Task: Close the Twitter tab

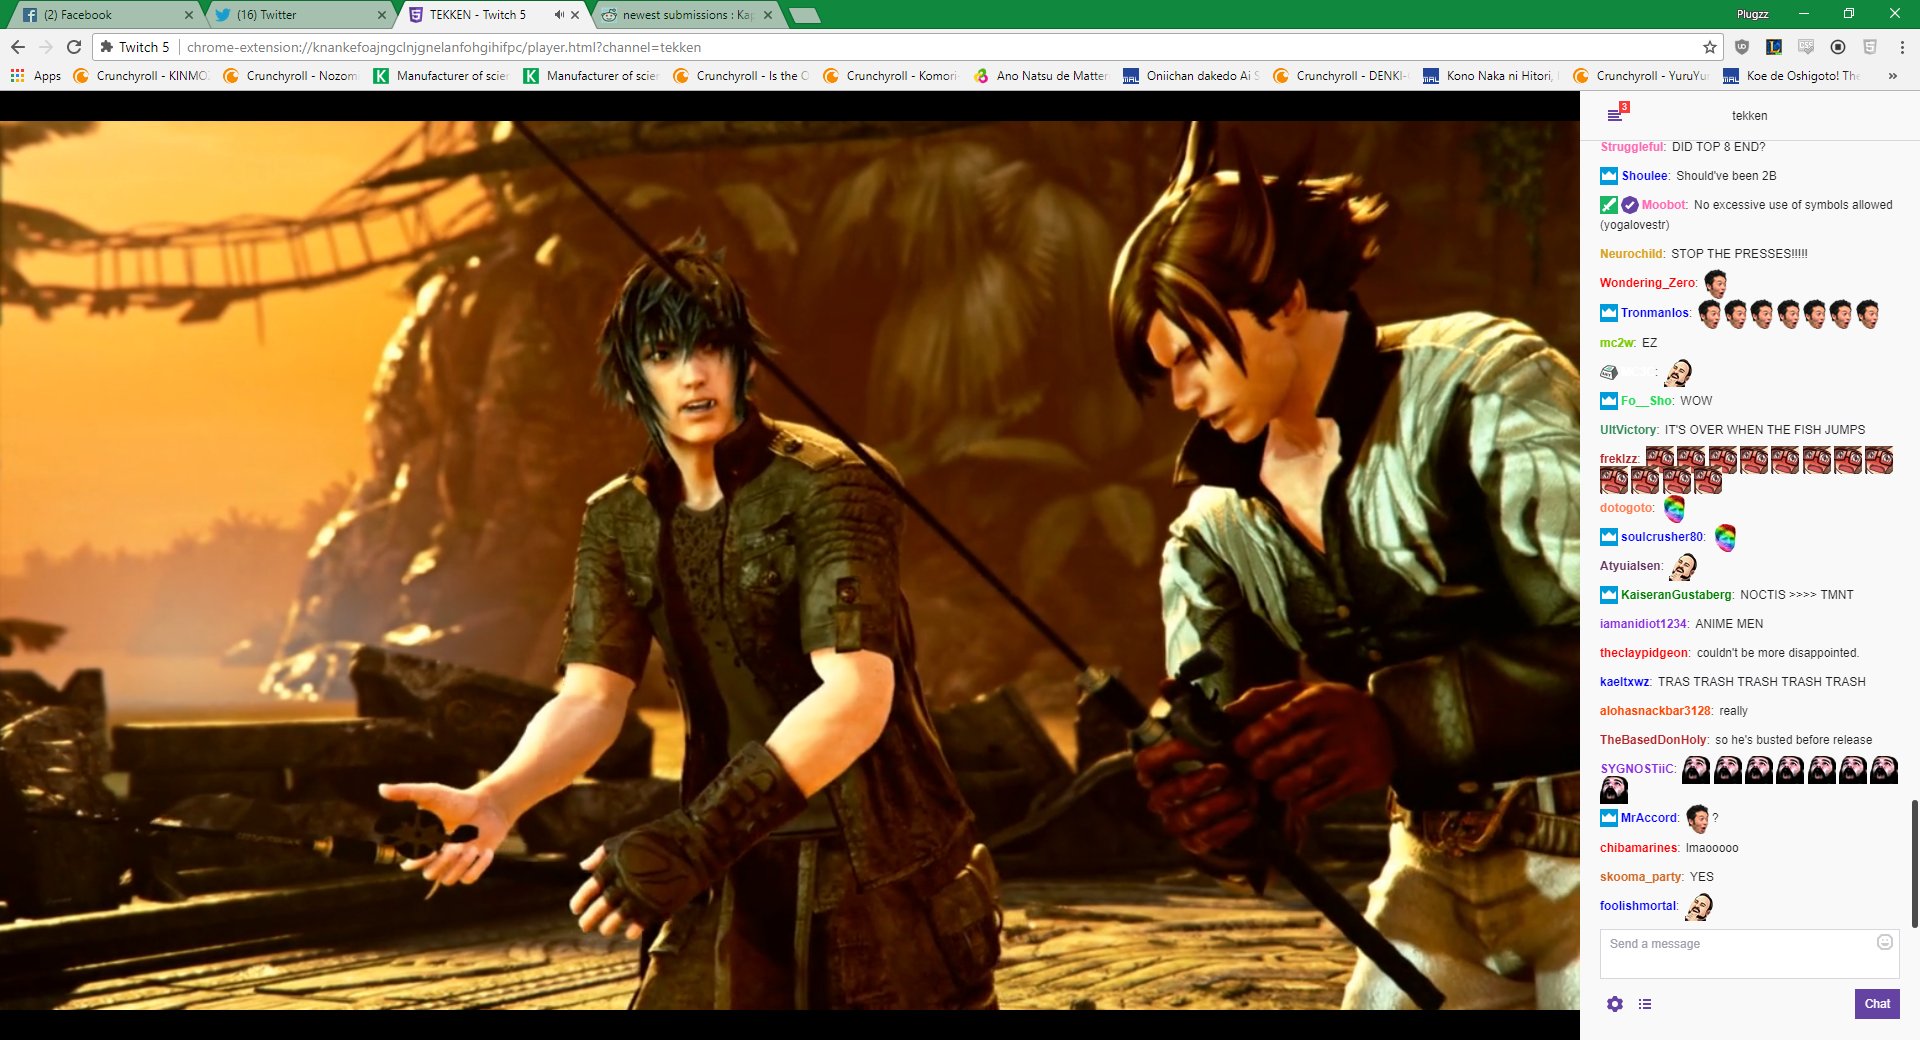Action: (381, 15)
